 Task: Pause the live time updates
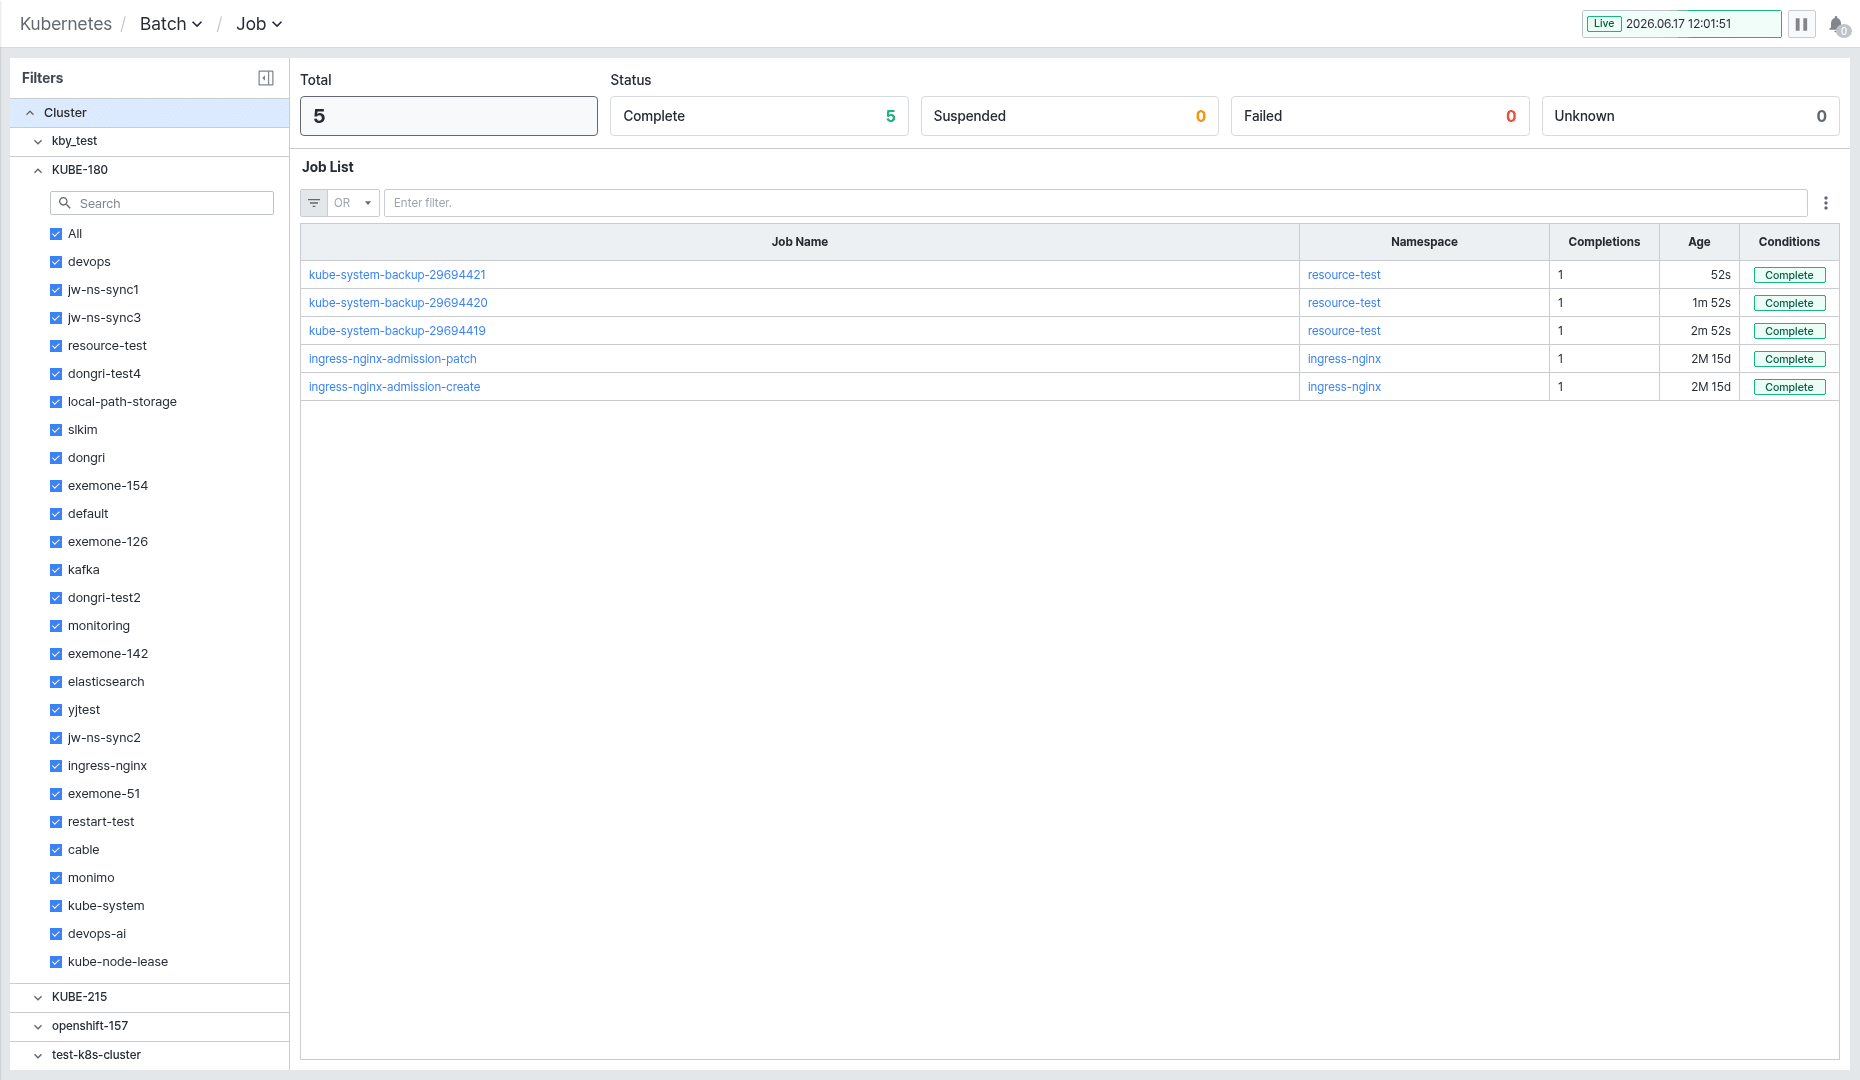pyautogui.click(x=1801, y=24)
